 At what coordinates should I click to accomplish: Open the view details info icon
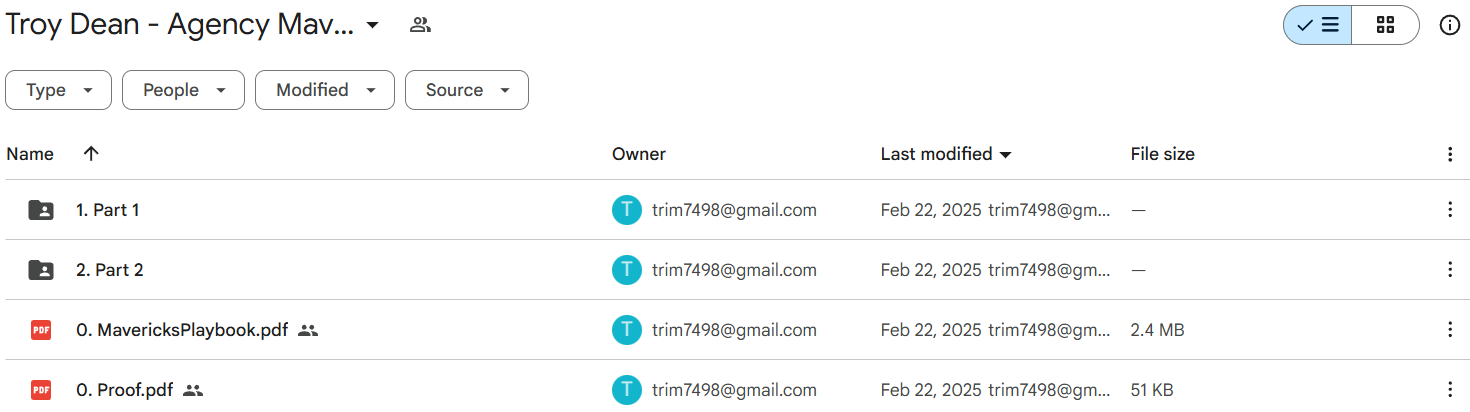(1449, 26)
